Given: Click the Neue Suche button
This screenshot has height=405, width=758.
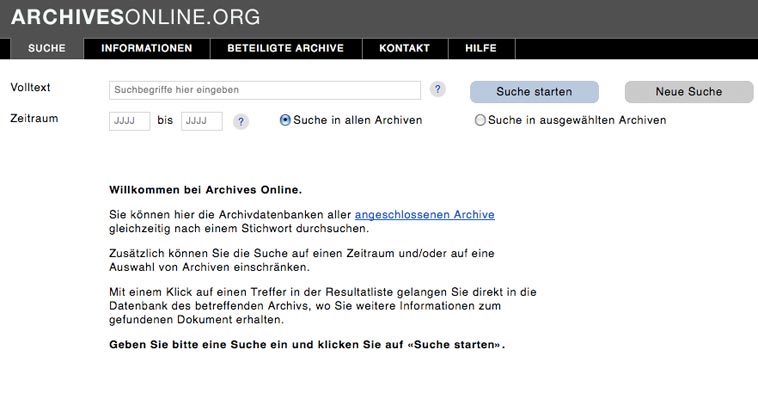Looking at the screenshot, I should click(x=689, y=92).
